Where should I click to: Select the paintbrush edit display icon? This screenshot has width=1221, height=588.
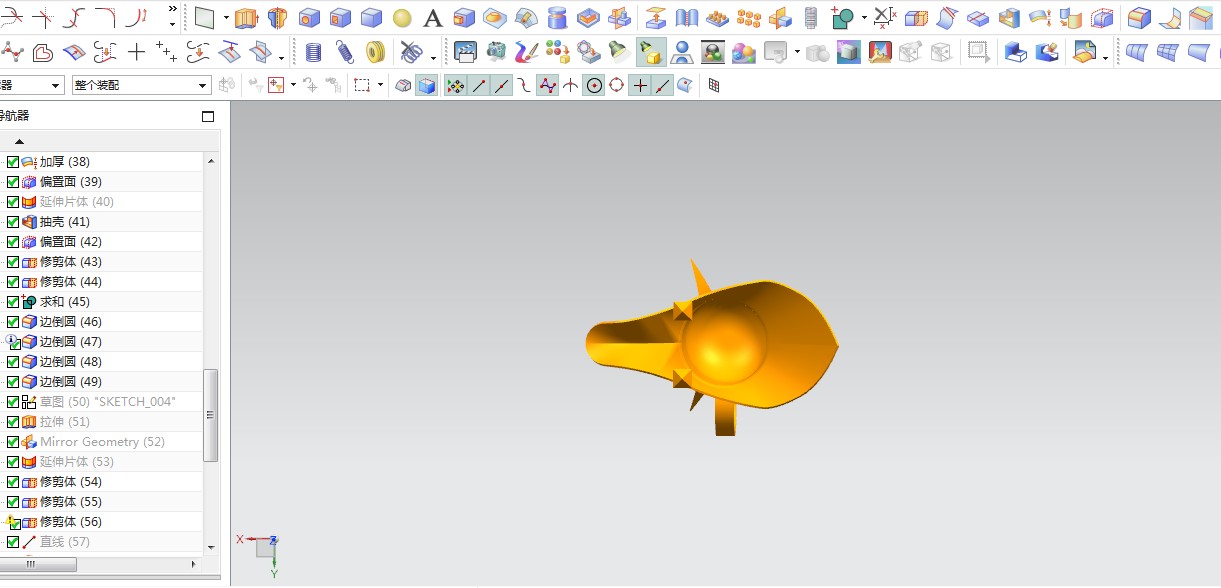coord(527,52)
